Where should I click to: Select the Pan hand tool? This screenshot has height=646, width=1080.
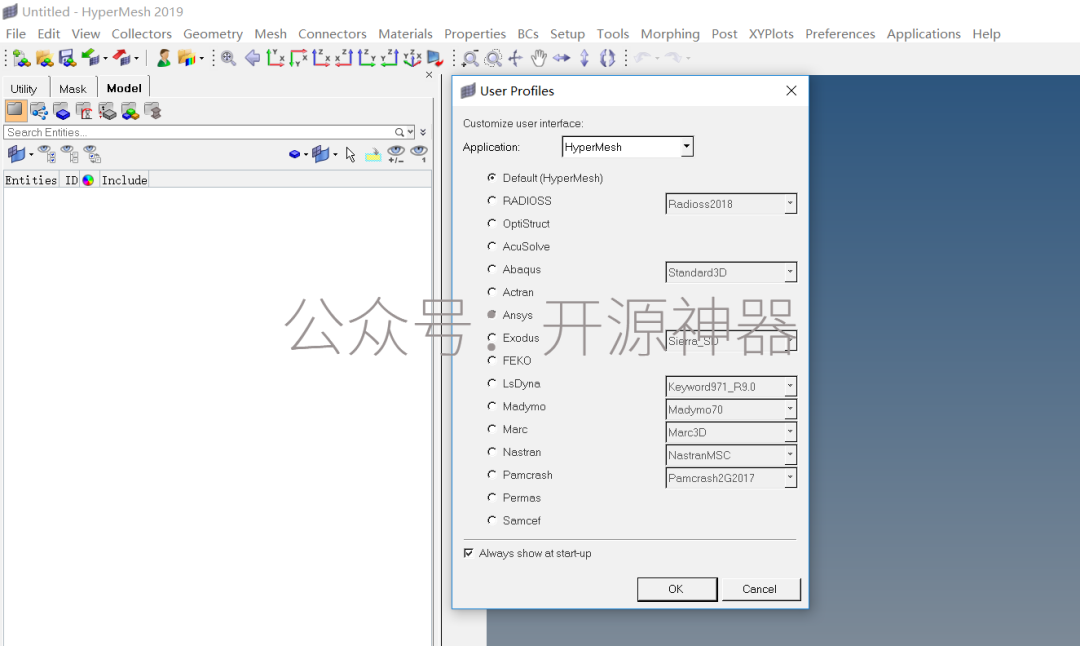pos(539,59)
